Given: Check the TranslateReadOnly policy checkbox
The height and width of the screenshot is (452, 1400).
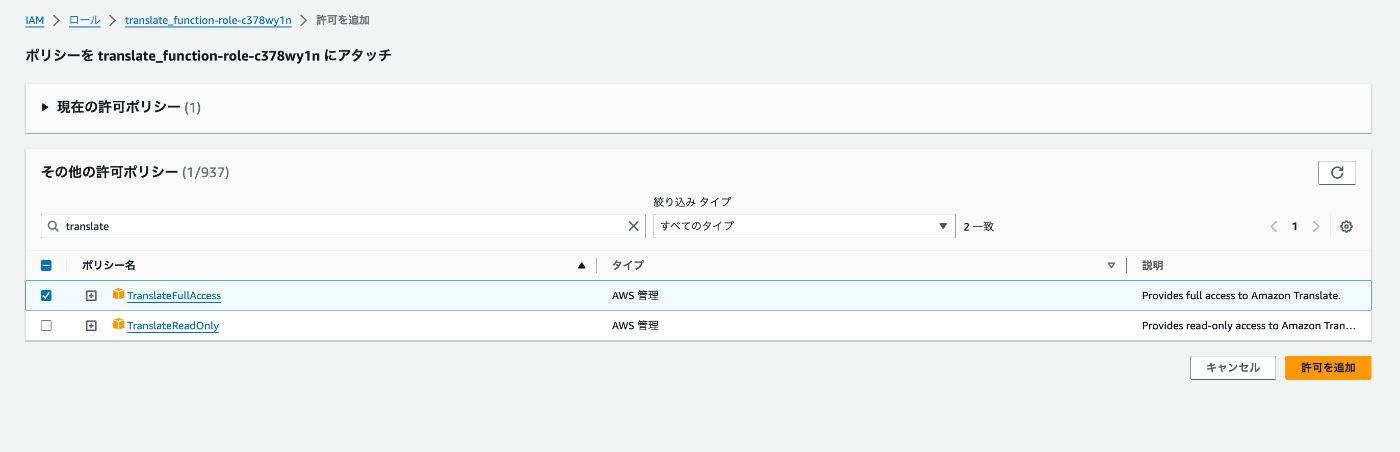Looking at the screenshot, I should coord(46,325).
